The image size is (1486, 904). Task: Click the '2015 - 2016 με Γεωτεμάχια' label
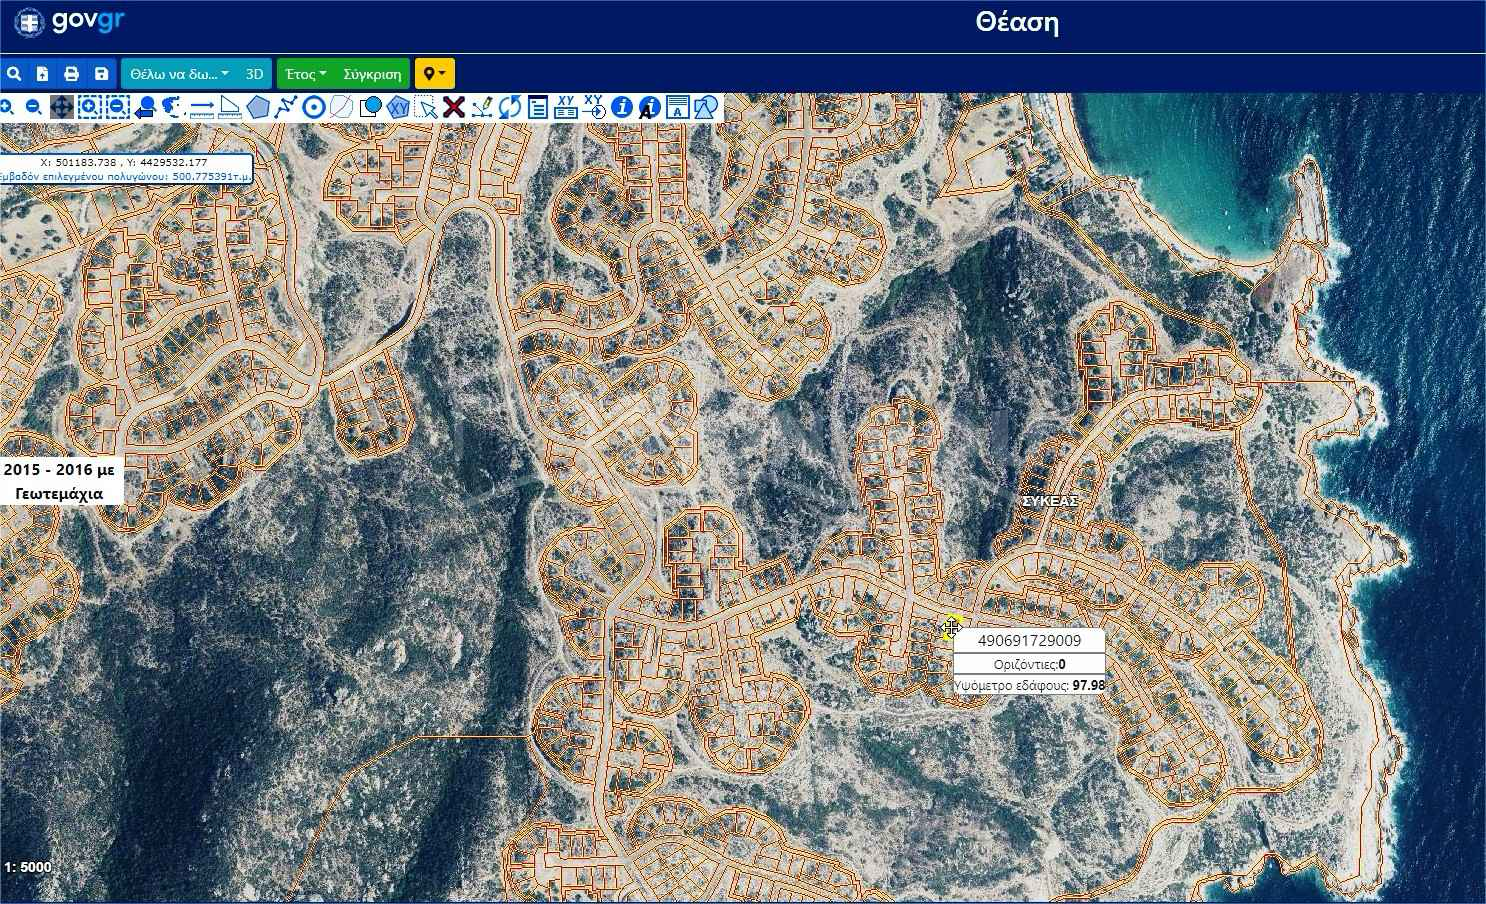click(59, 481)
